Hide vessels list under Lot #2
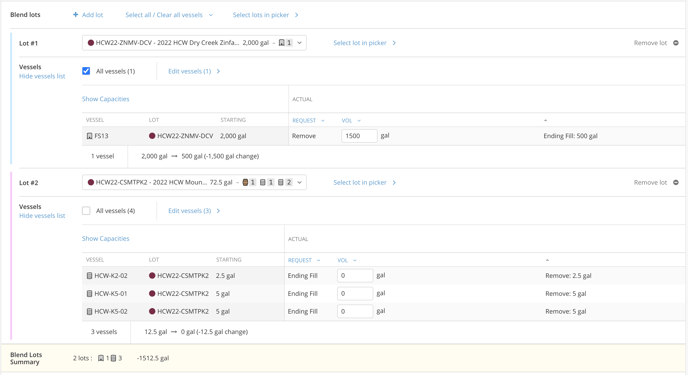Screen dimensions: 688x375 point(42,215)
